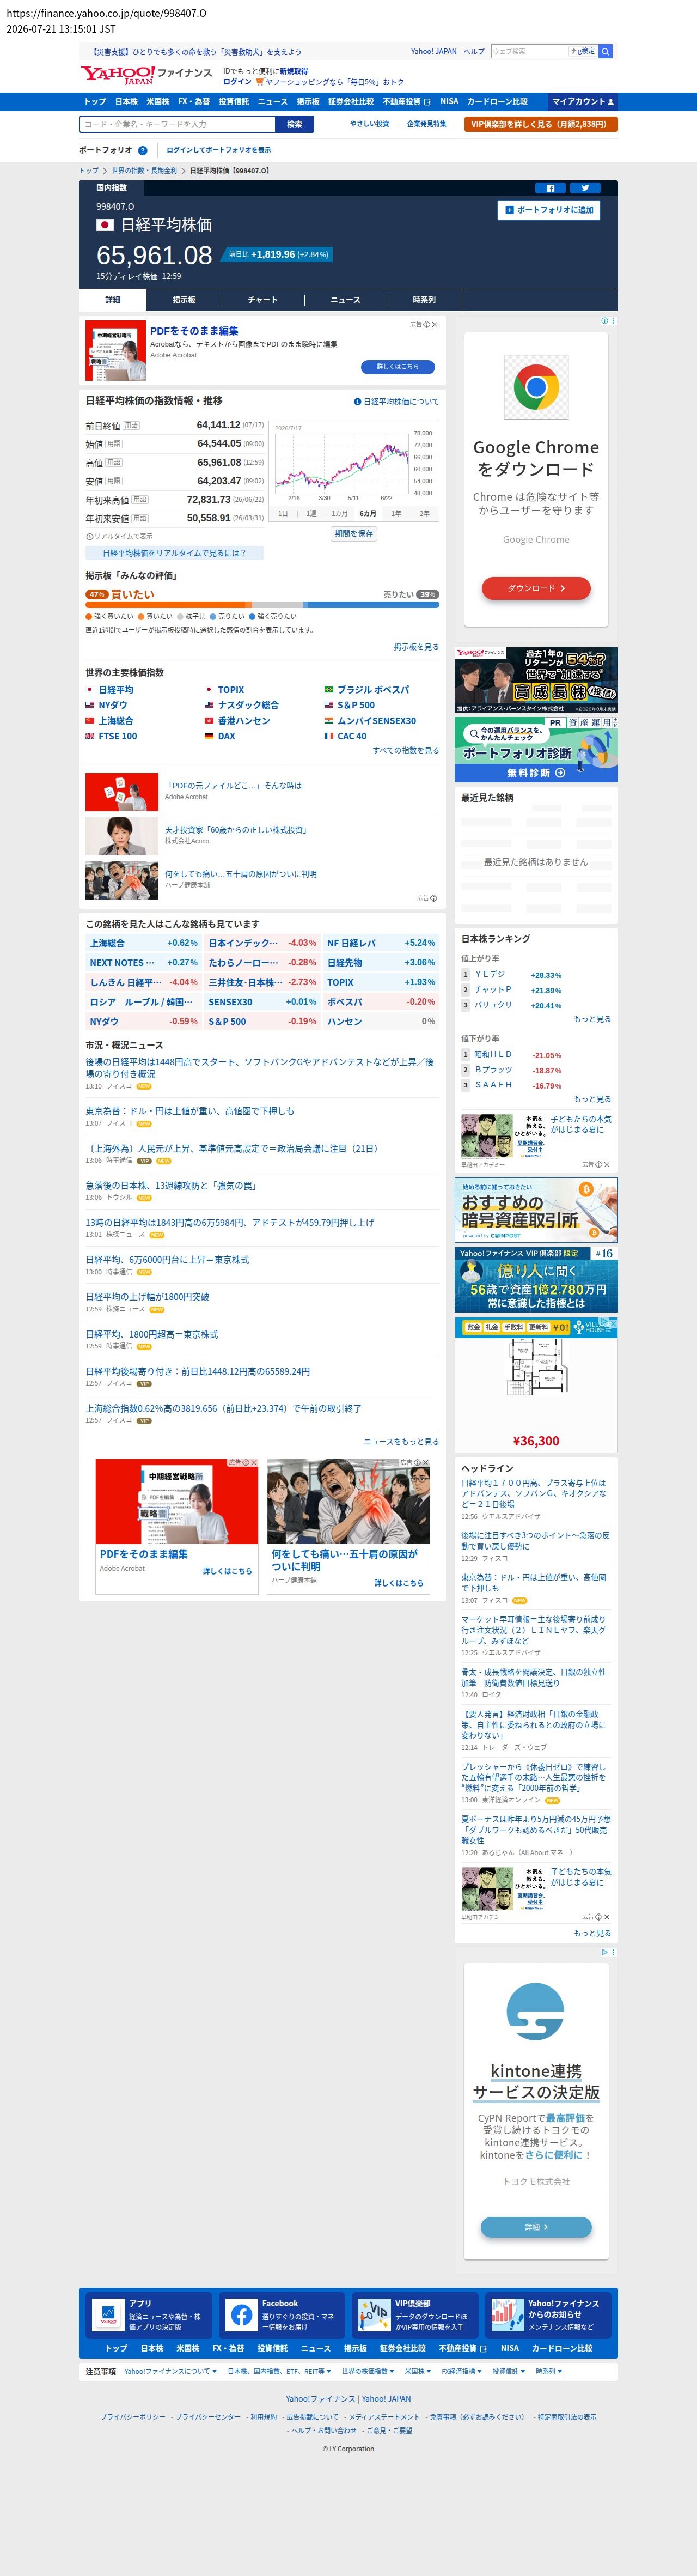The height and width of the screenshot is (2576, 697).
Task: Expand the 米国株 footer dropdown
Action: pyautogui.click(x=418, y=2371)
